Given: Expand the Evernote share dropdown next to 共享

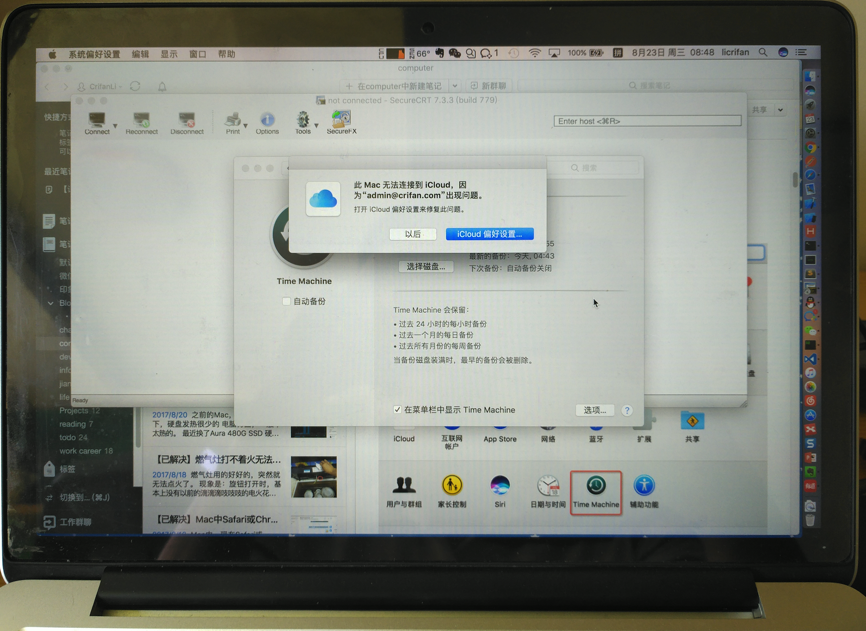Looking at the screenshot, I should coord(780,110).
